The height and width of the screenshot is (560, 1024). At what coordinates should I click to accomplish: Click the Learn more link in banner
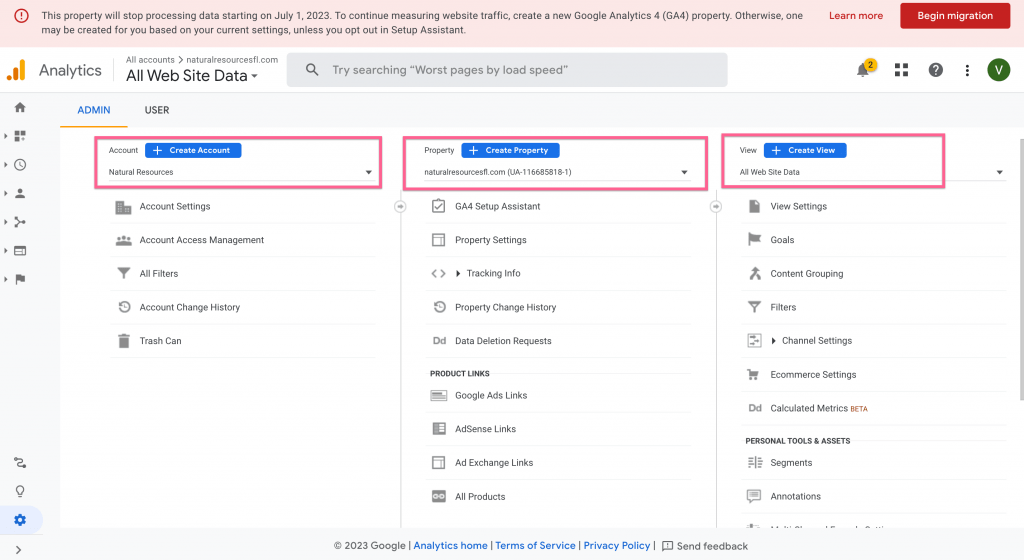click(856, 16)
